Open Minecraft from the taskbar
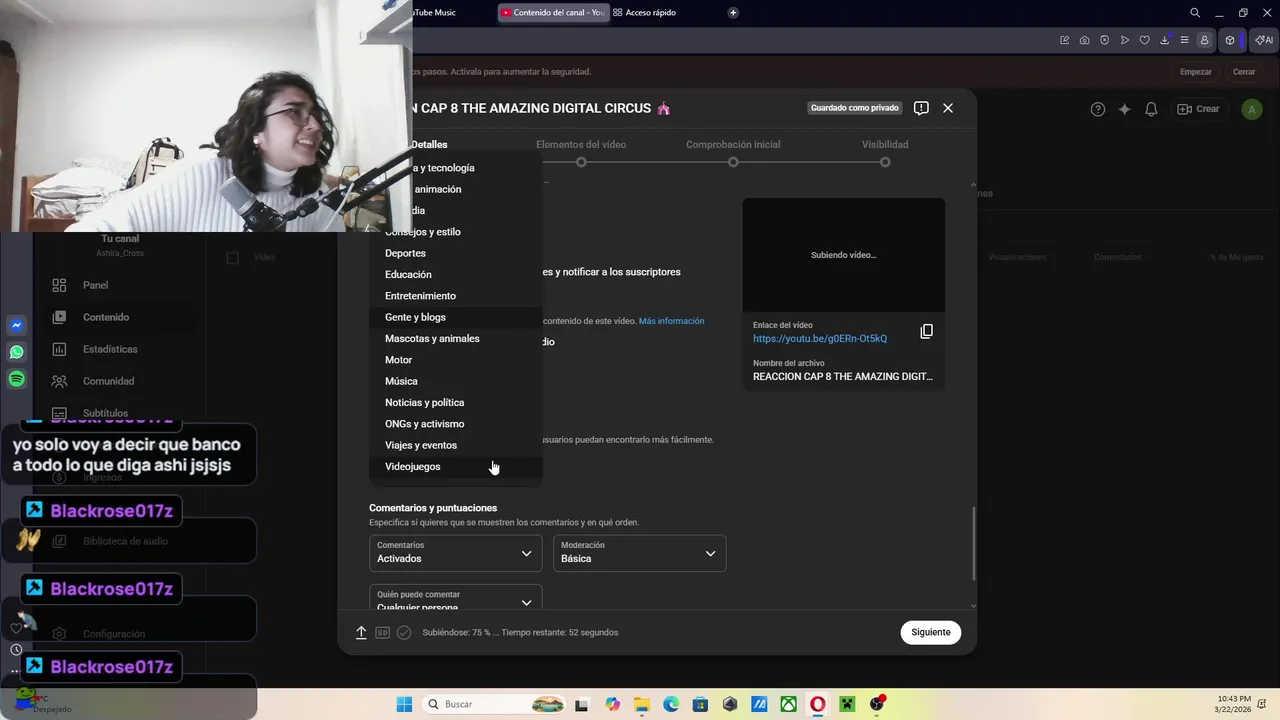The height and width of the screenshot is (720, 1280). 847,704
